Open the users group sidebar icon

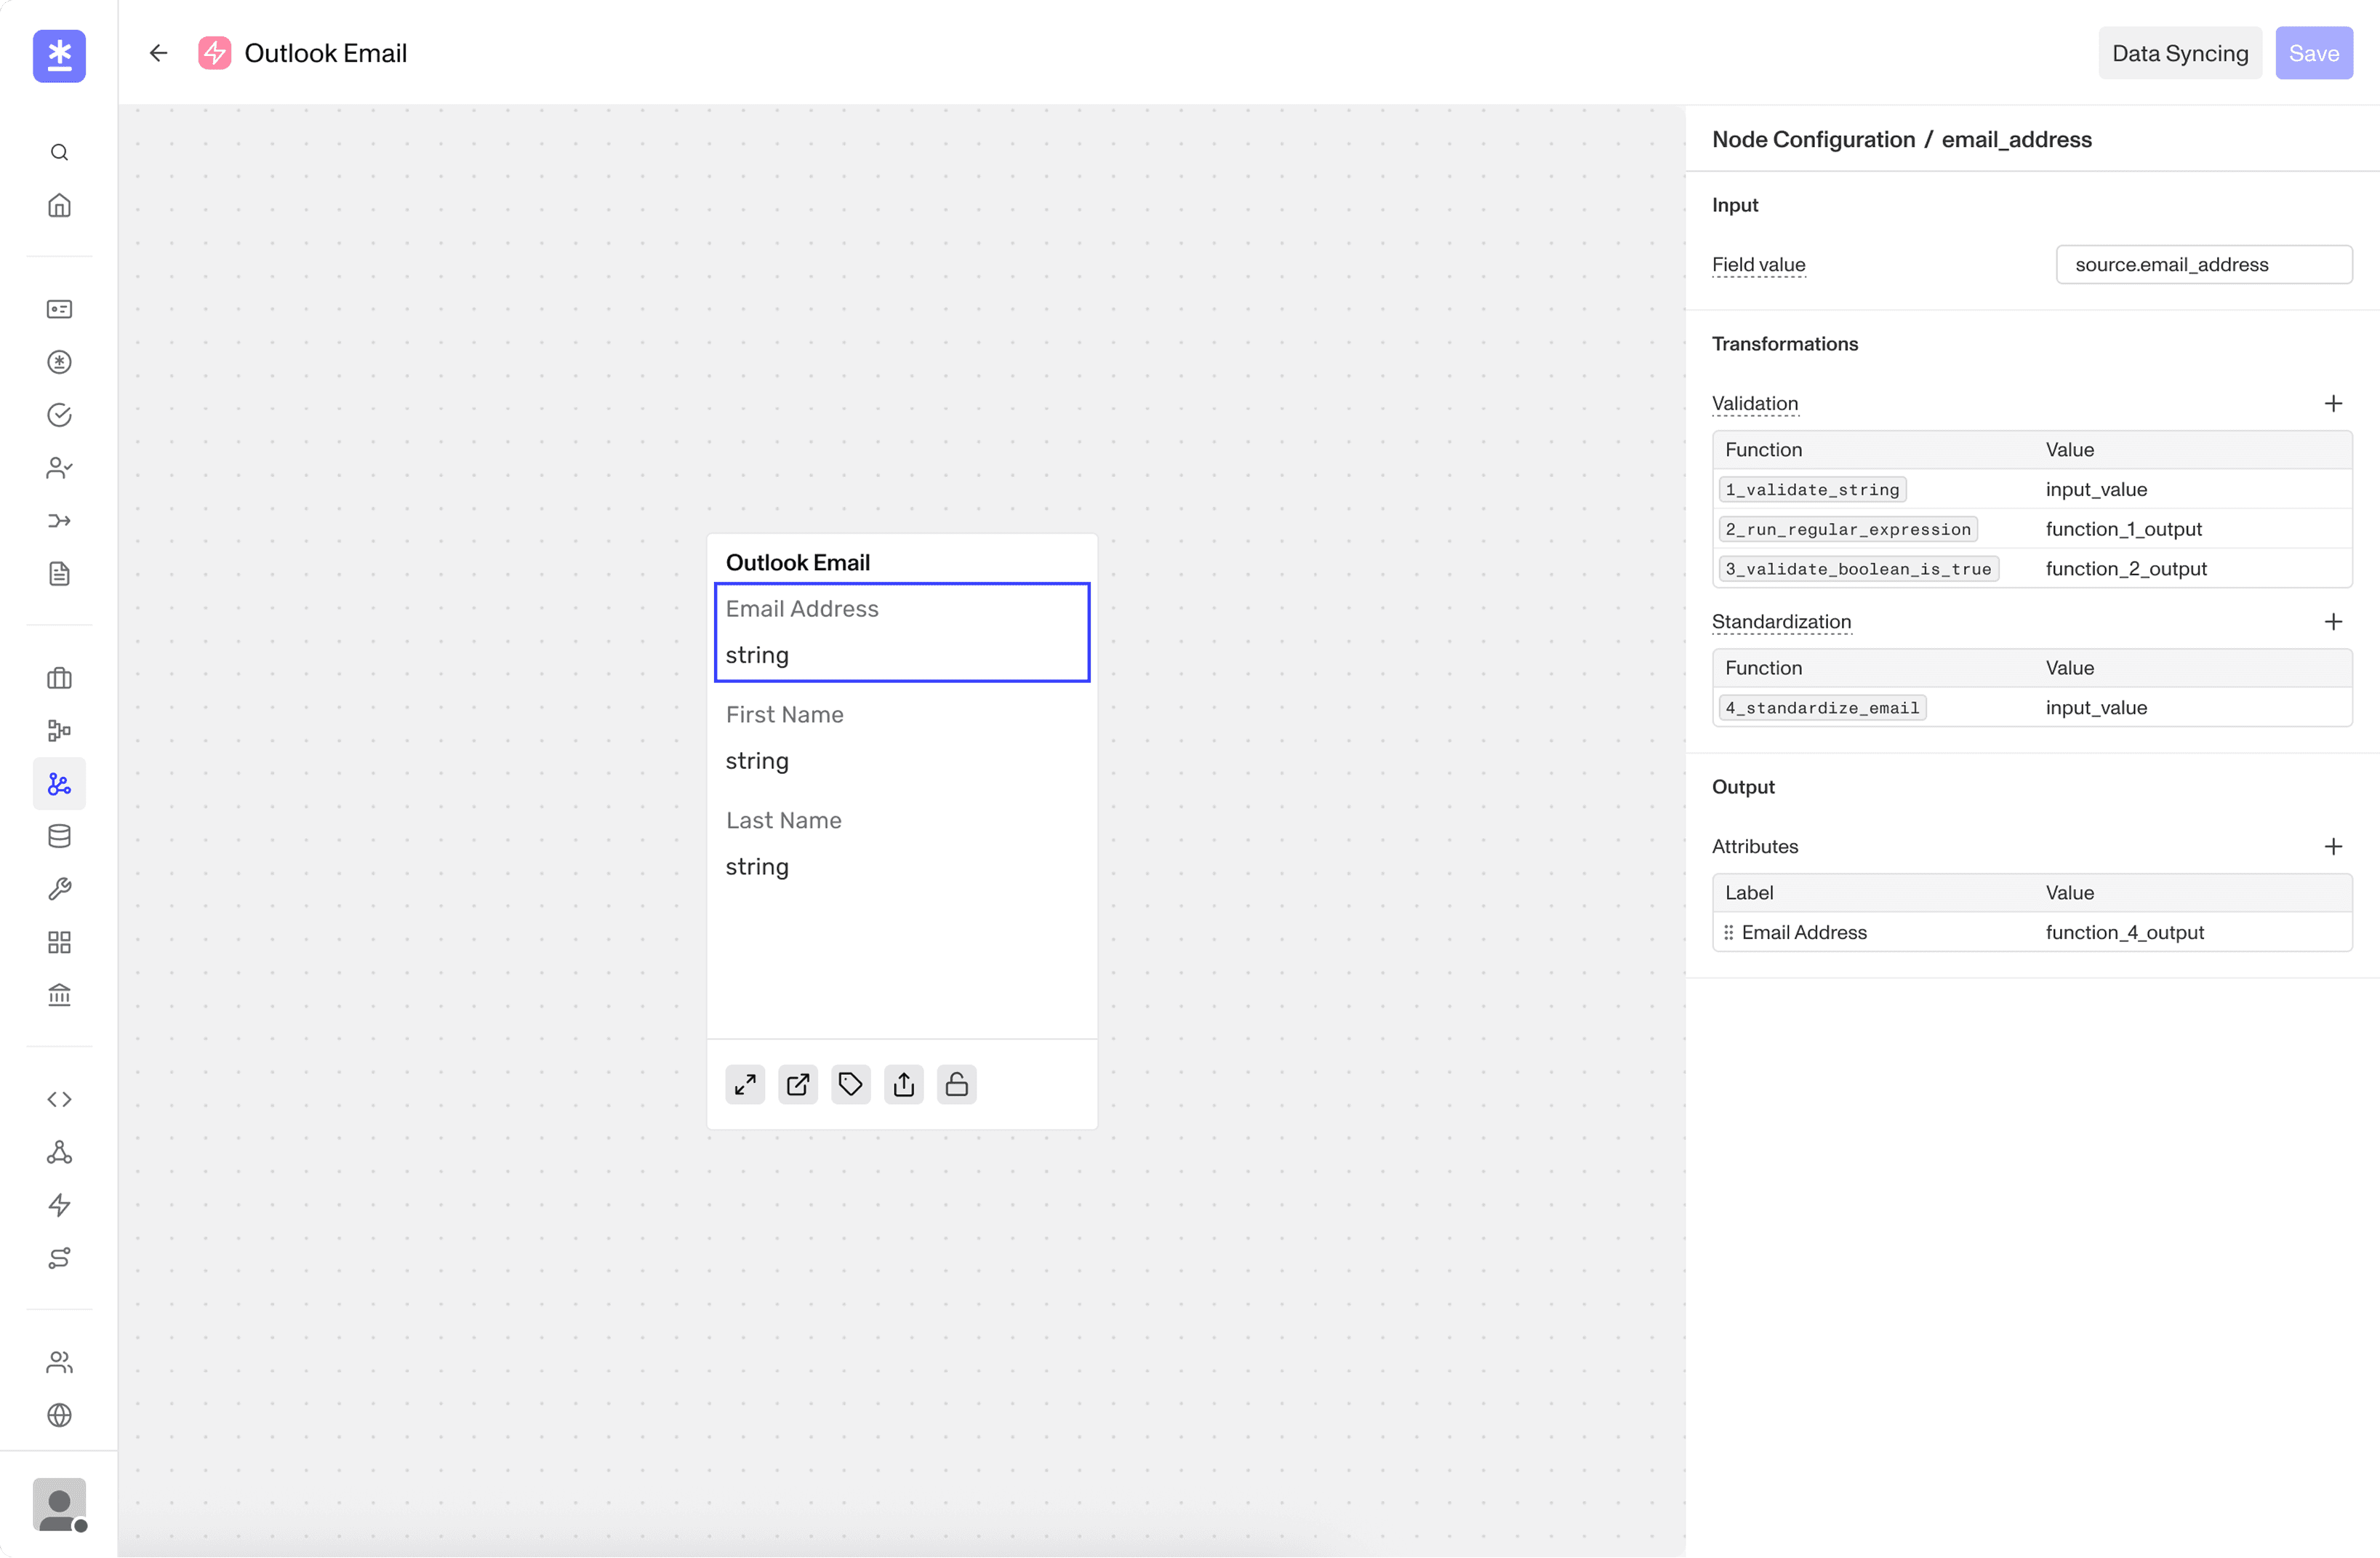[59, 1362]
